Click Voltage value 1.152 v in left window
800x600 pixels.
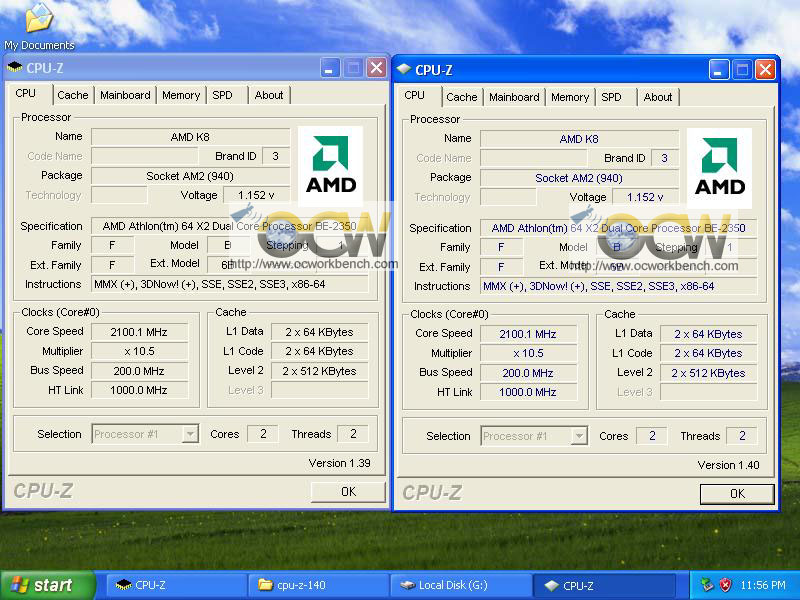[x=256, y=195]
